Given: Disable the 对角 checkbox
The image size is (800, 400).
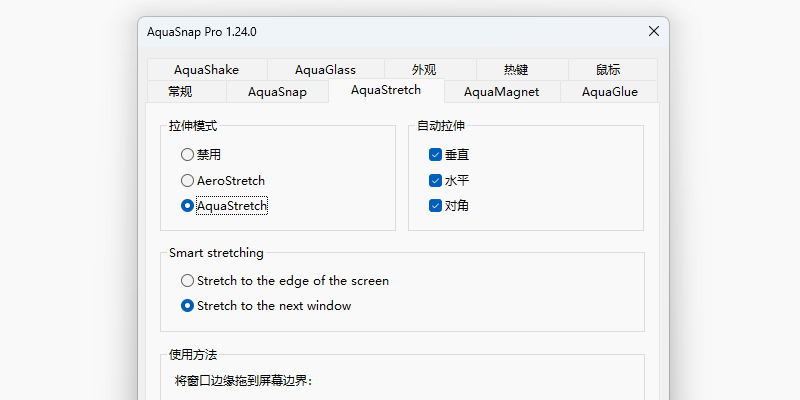Looking at the screenshot, I should (x=435, y=206).
